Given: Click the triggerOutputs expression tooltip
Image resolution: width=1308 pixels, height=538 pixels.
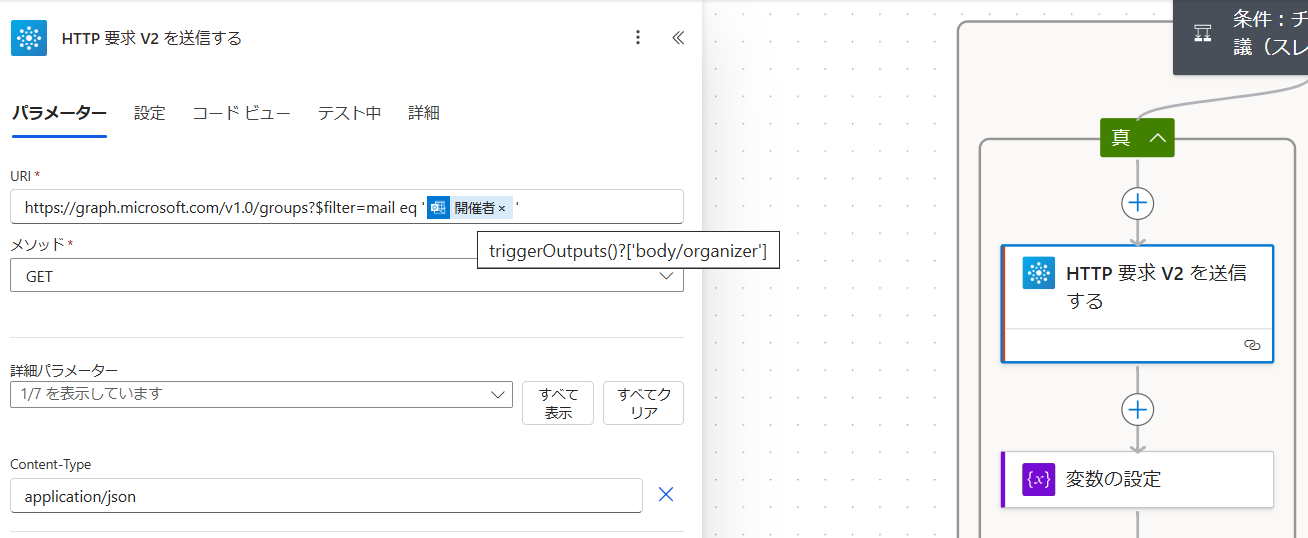Looking at the screenshot, I should click(628, 251).
